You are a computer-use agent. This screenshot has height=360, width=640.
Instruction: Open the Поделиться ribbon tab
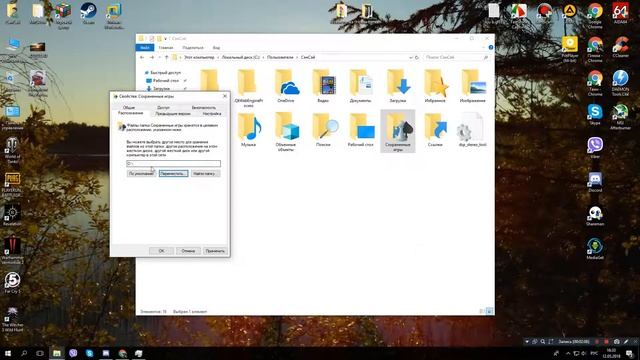pos(193,48)
